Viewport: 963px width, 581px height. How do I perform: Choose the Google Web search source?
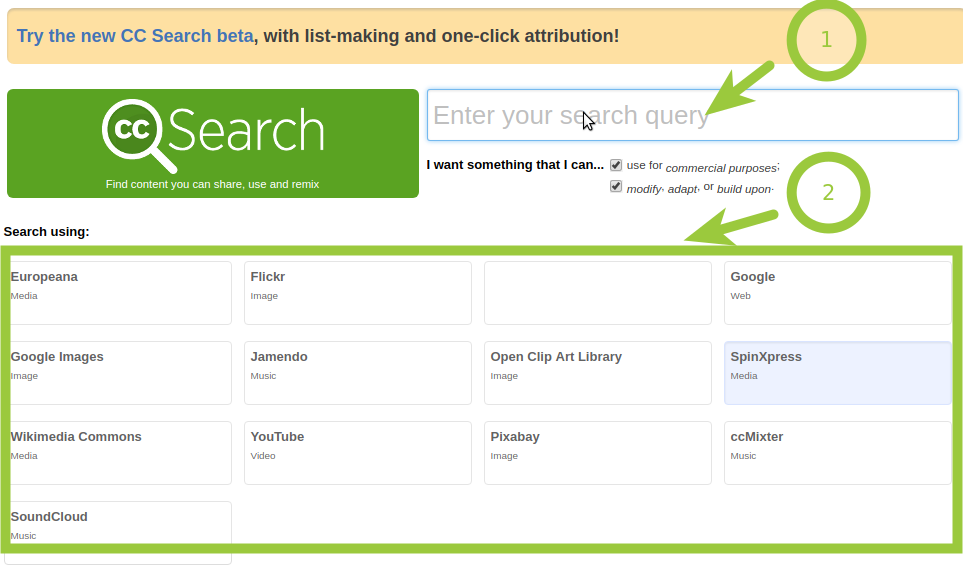point(838,293)
